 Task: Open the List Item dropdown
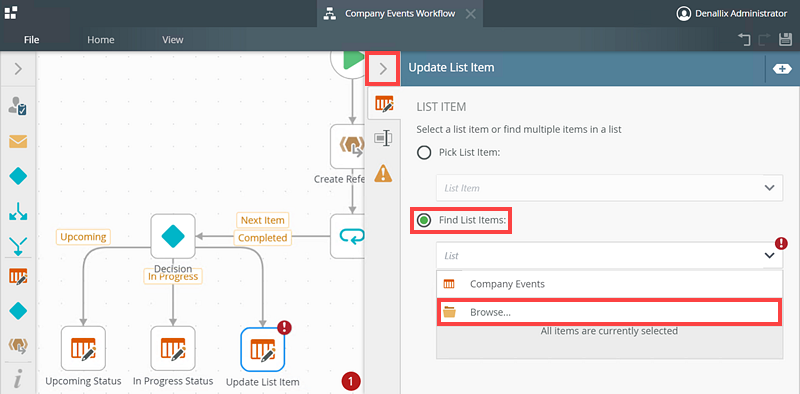pyautogui.click(x=609, y=188)
